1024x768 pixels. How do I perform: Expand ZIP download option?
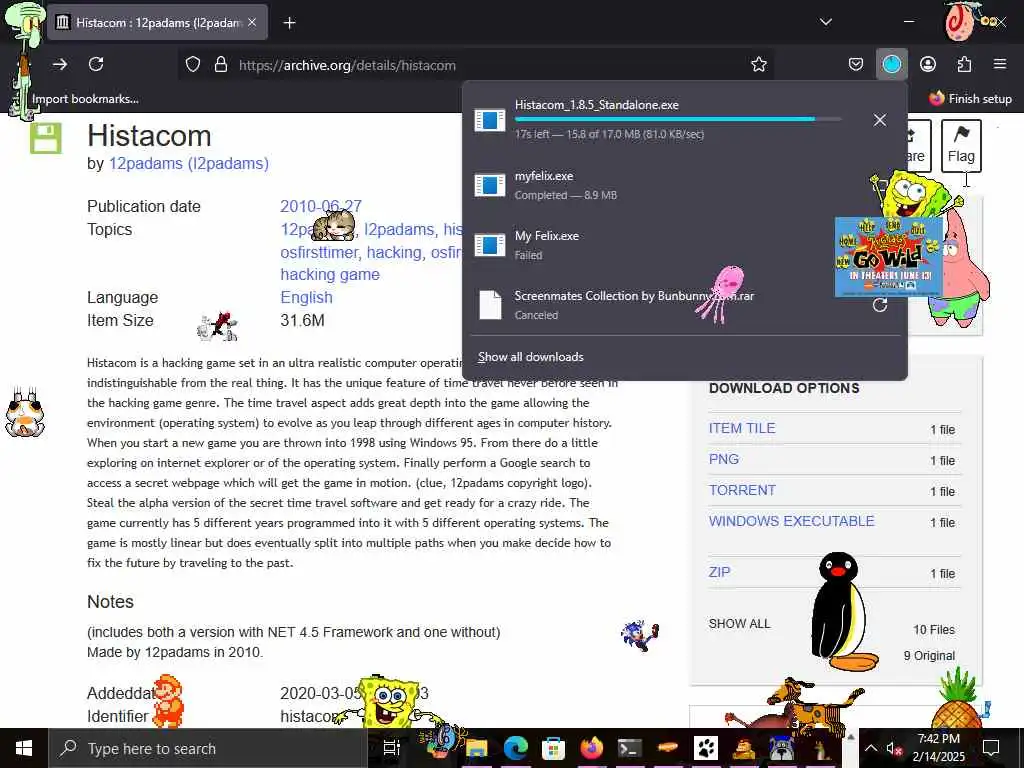tap(719, 572)
